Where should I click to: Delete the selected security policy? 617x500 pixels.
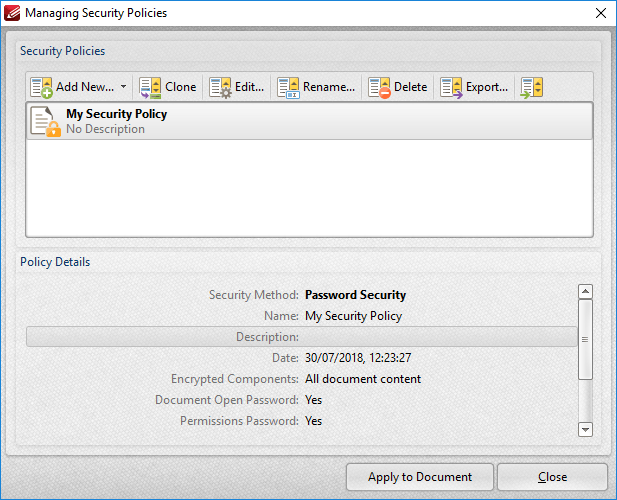pyautogui.click(x=397, y=87)
